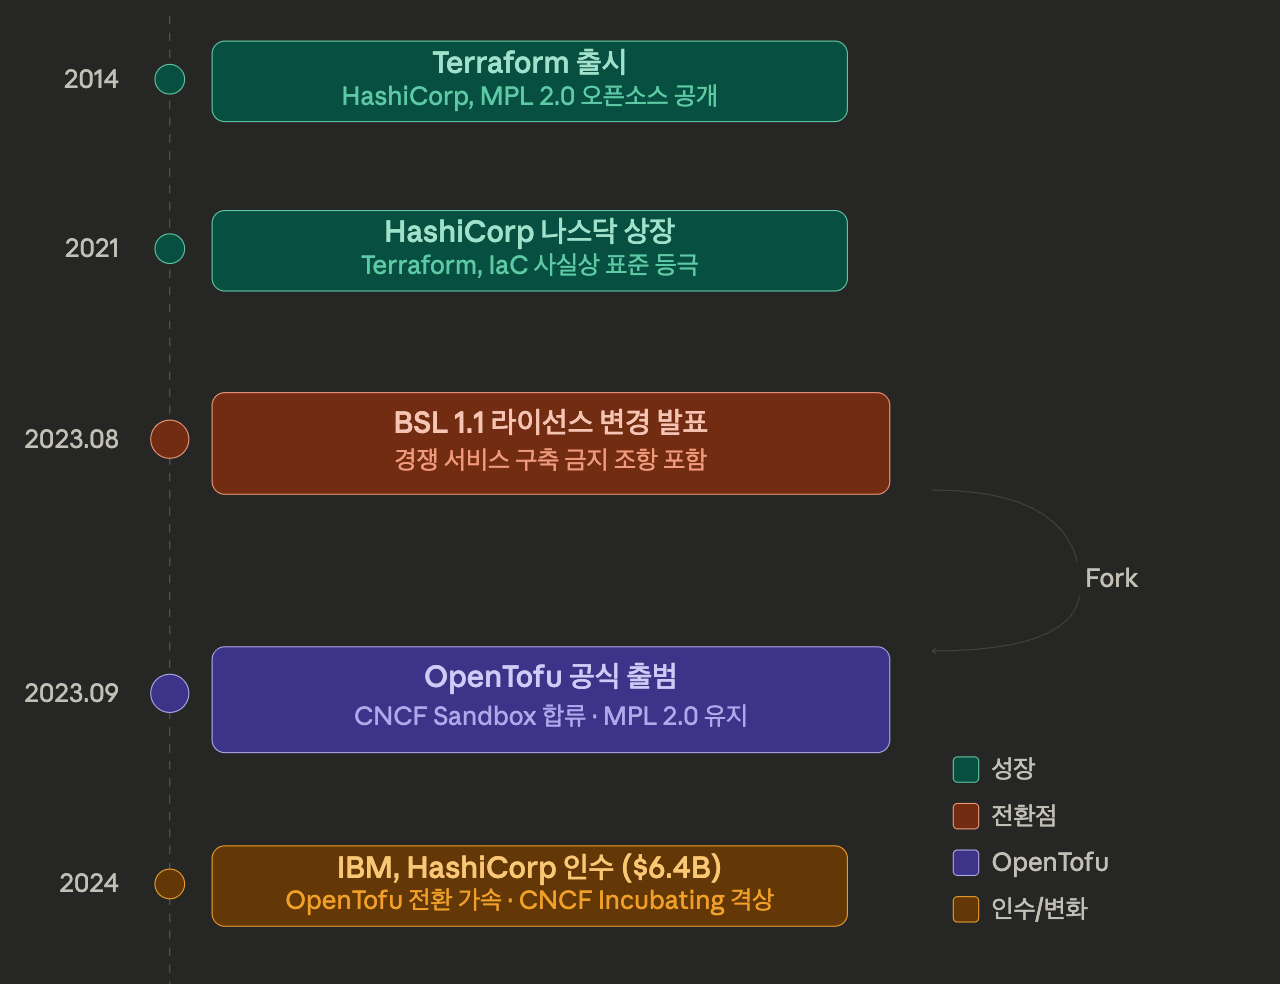Select the red 전환점 legend swatch

pos(966,816)
